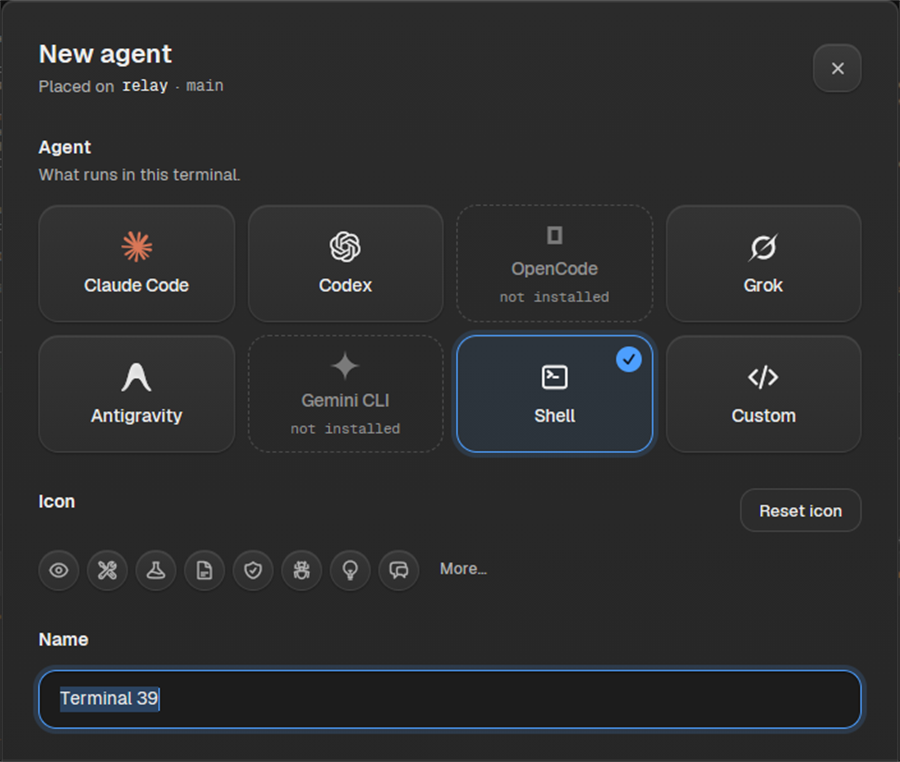Focus the Name field containing Terminal 39
The image size is (900, 762).
450,699
